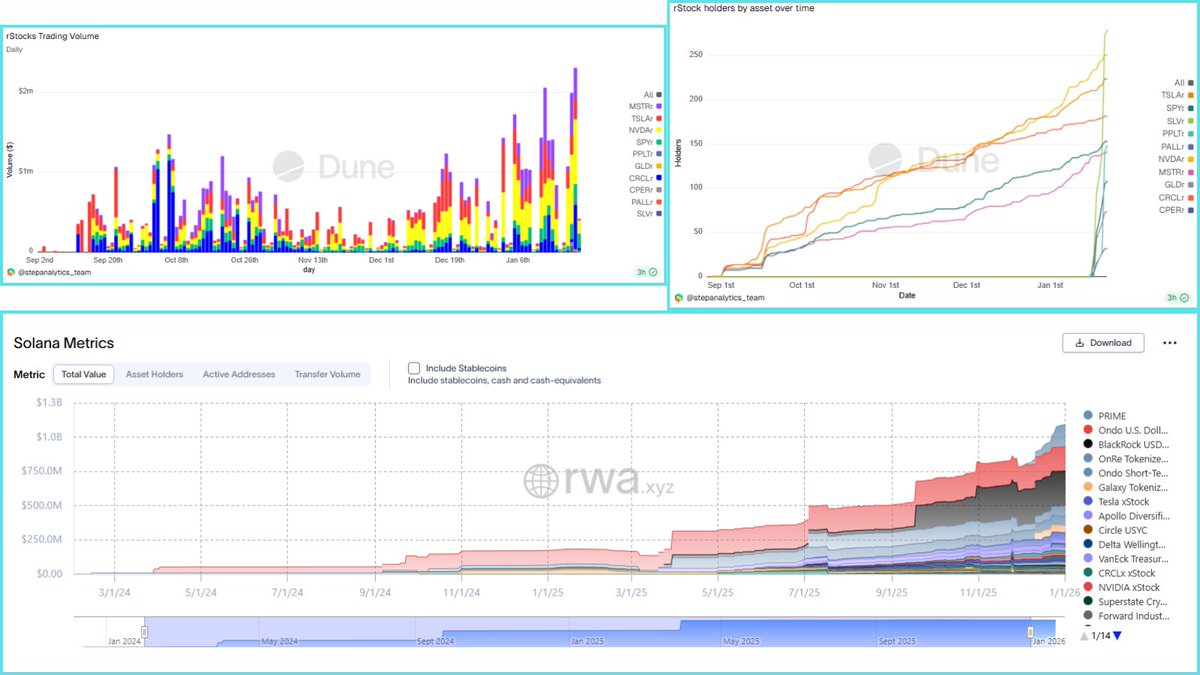The height and width of the screenshot is (675, 1200).
Task: Click the rStocks Trading Volume chart title
Action: tap(52, 37)
